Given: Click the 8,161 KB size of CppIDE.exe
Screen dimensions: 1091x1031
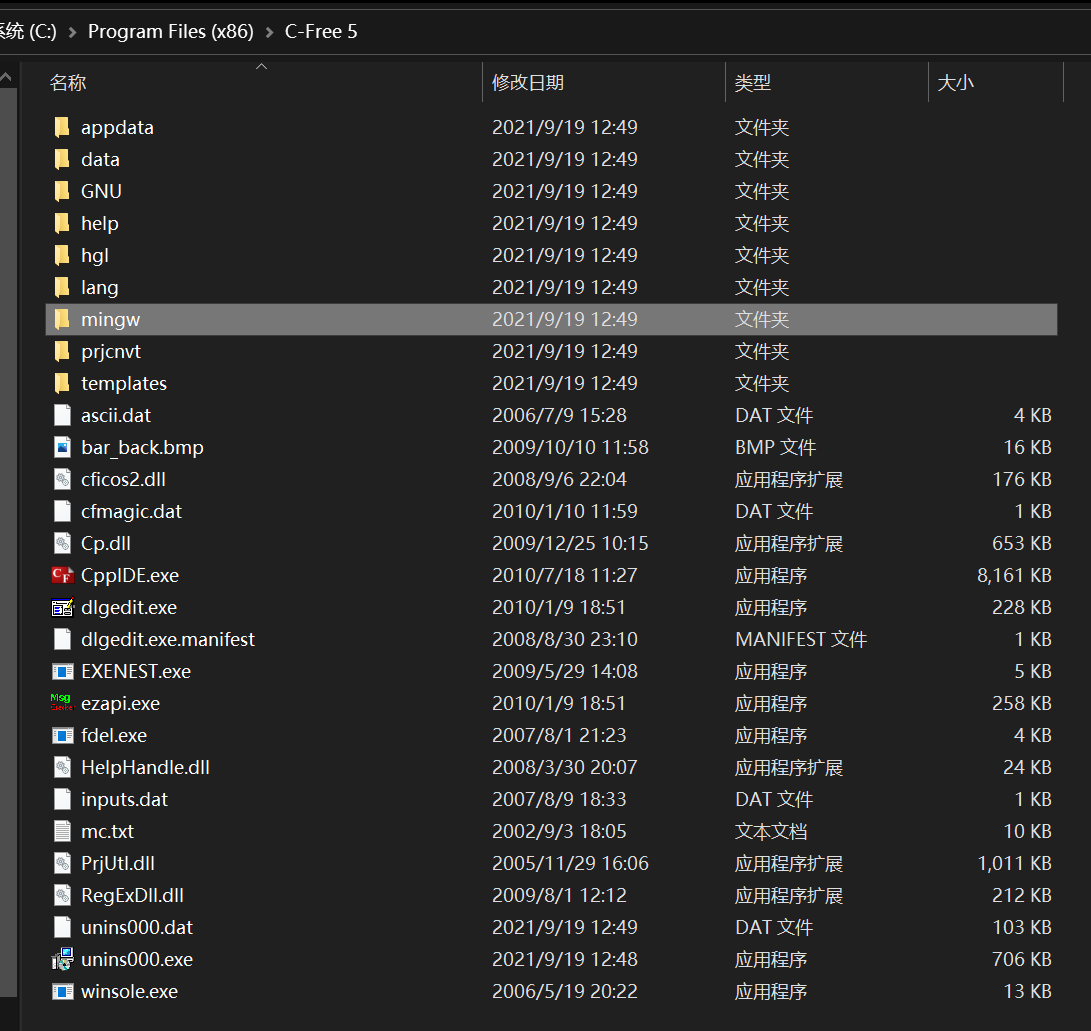Looking at the screenshot, I should point(1014,575).
